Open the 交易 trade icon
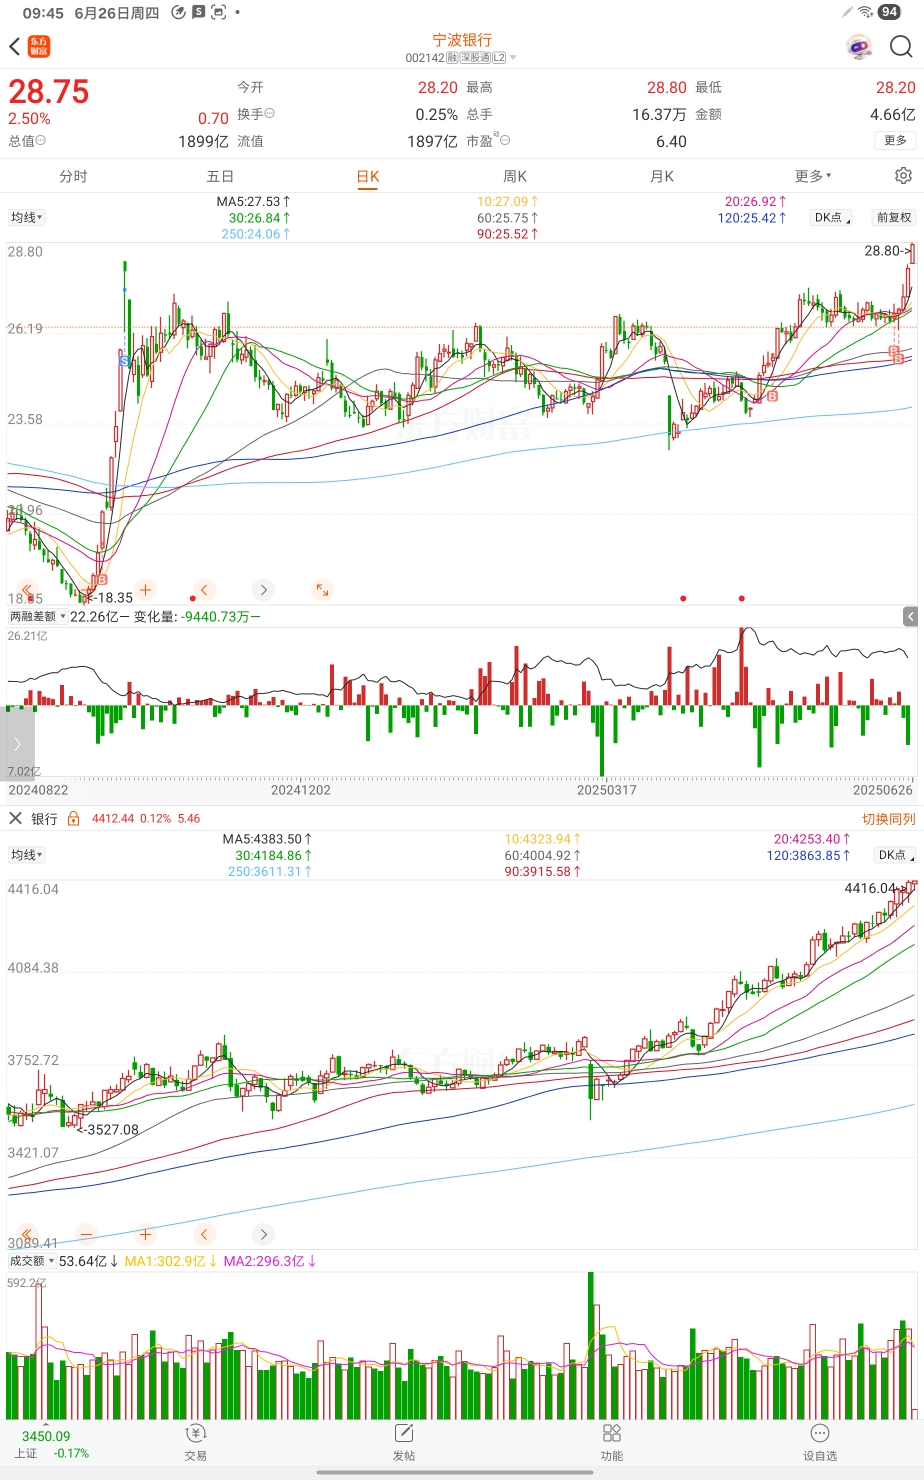 coord(196,1441)
